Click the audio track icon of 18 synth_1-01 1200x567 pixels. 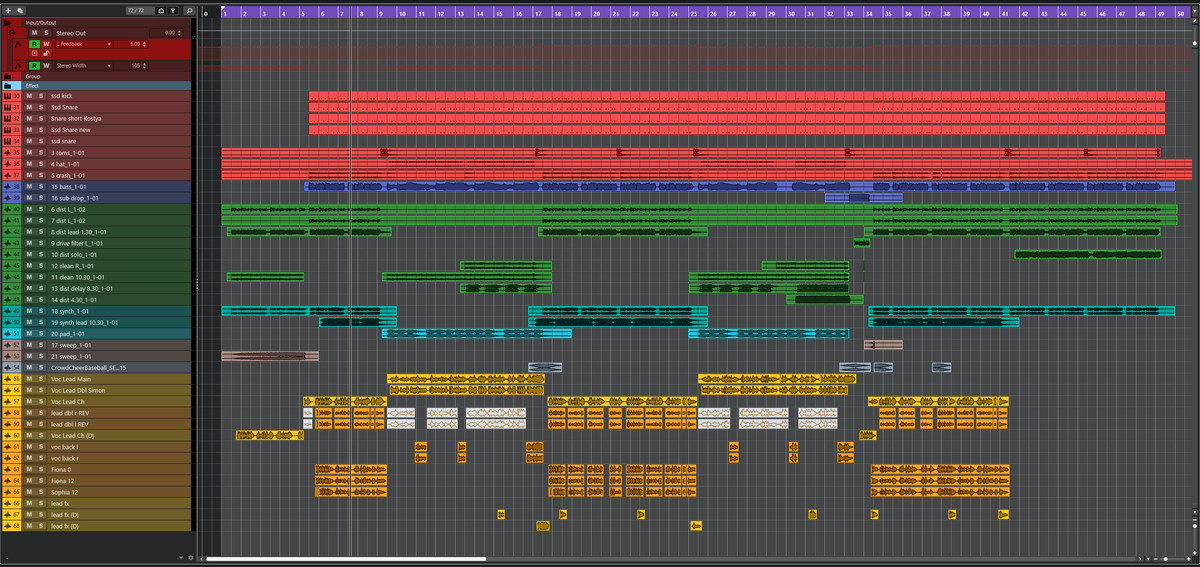(7, 311)
